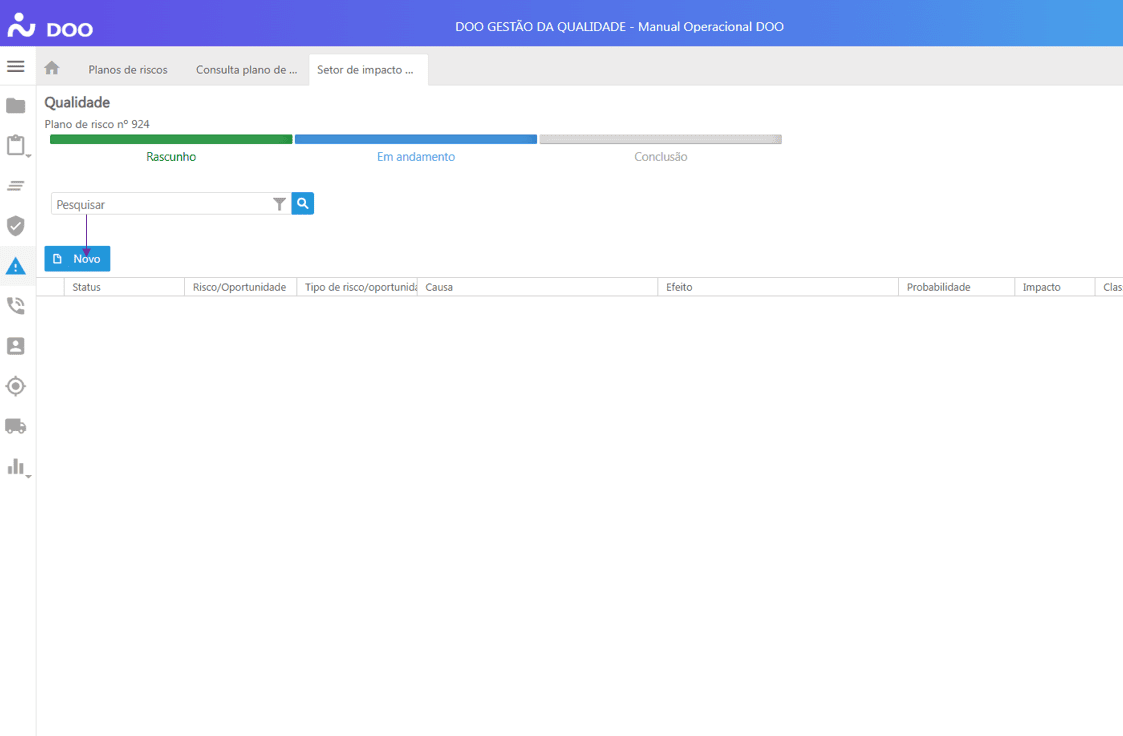Viewport: 1123px width, 736px height.
Task: Click the contact person sidebar icon
Action: (16, 346)
